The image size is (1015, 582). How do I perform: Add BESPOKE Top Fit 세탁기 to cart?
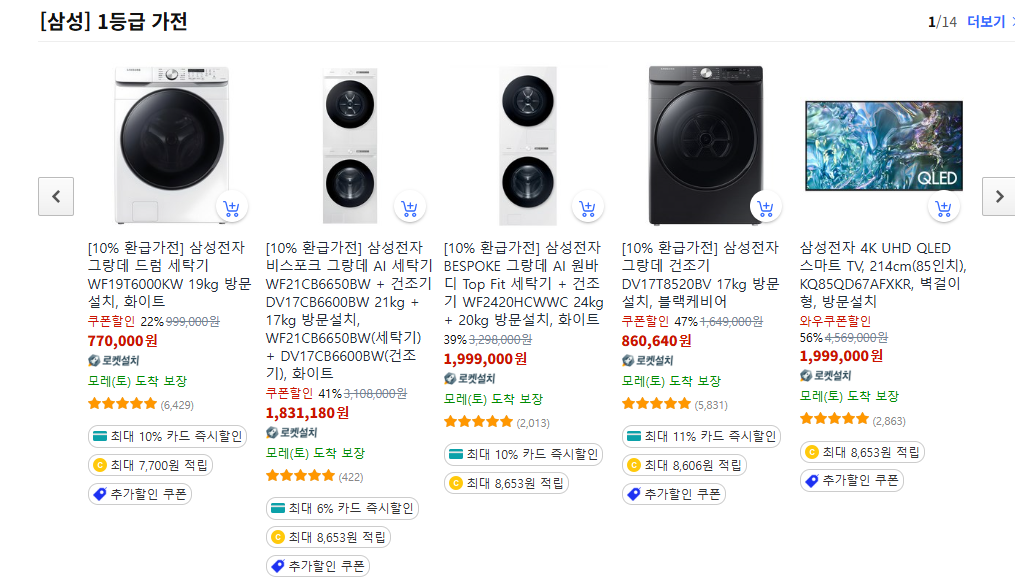pyautogui.click(x=587, y=208)
